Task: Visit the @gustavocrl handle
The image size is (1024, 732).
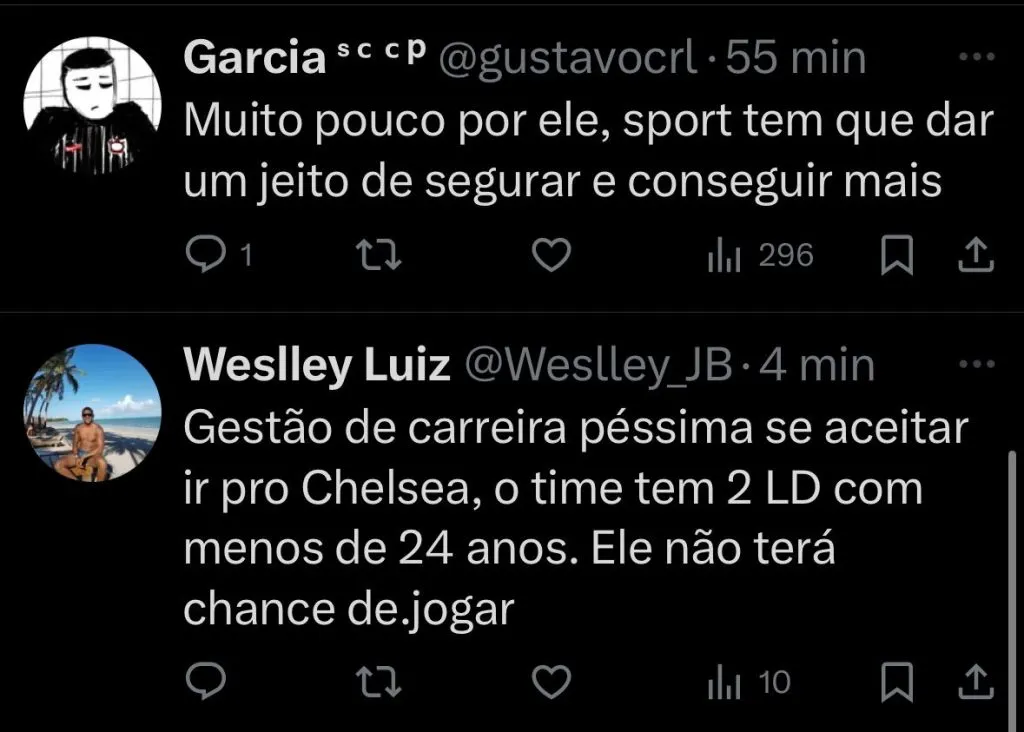Action: (x=568, y=60)
